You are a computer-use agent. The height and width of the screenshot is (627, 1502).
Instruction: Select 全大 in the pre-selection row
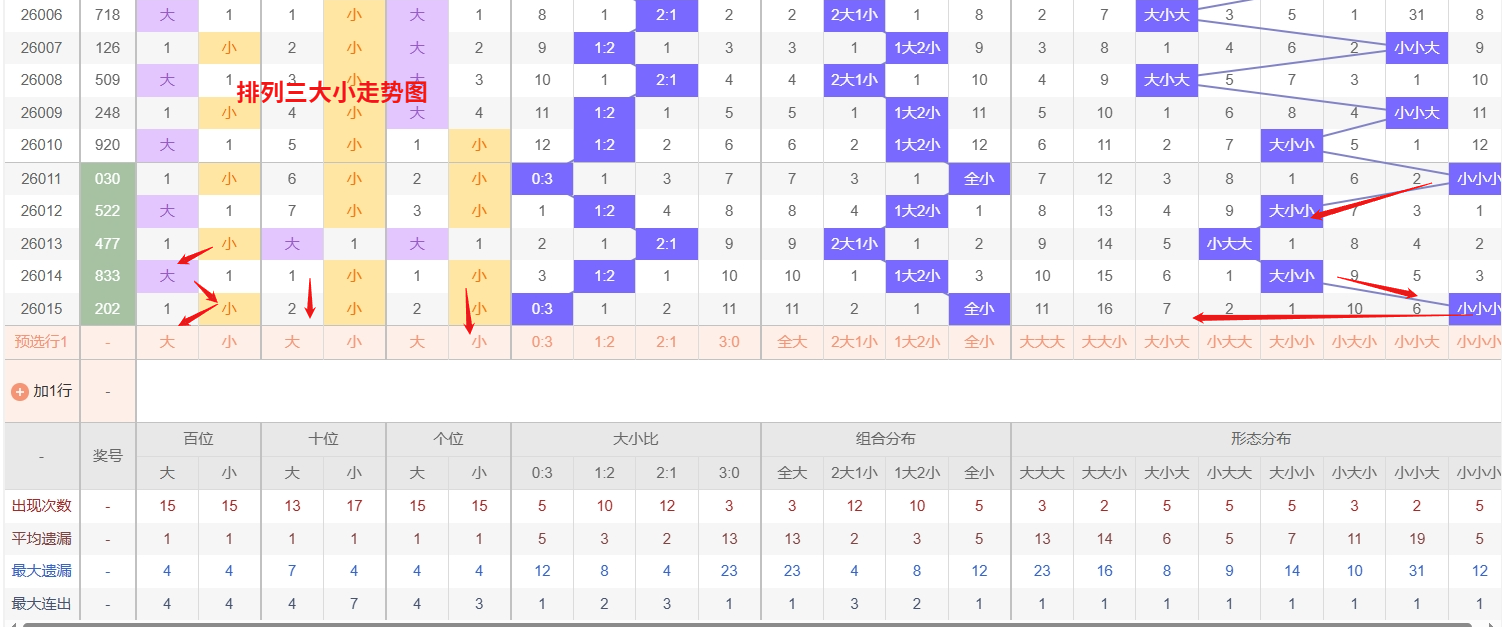(792, 342)
